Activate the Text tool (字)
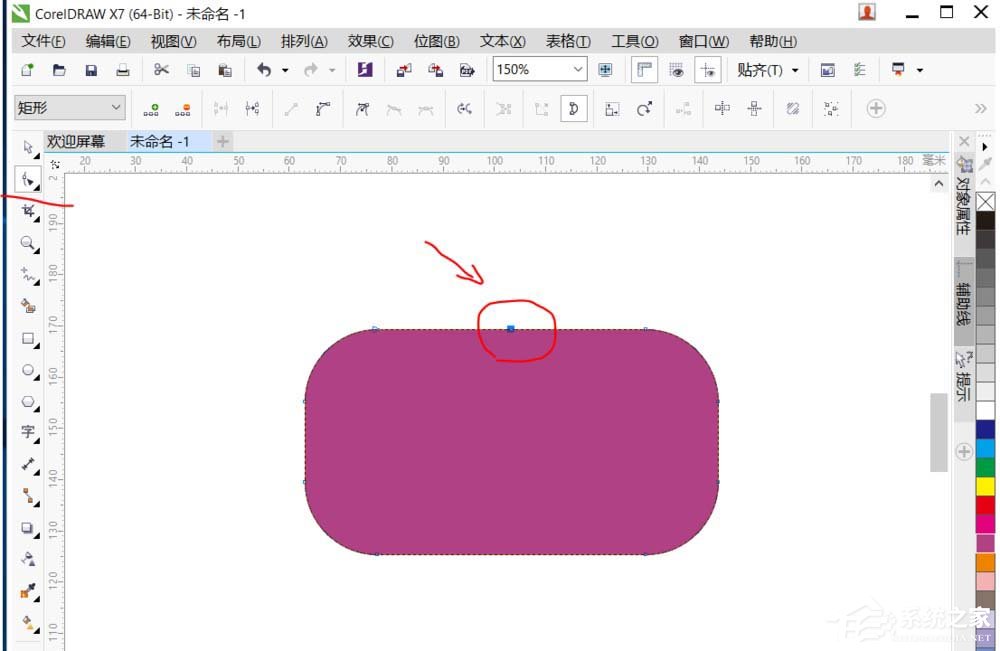The height and width of the screenshot is (651, 1000). tap(28, 432)
